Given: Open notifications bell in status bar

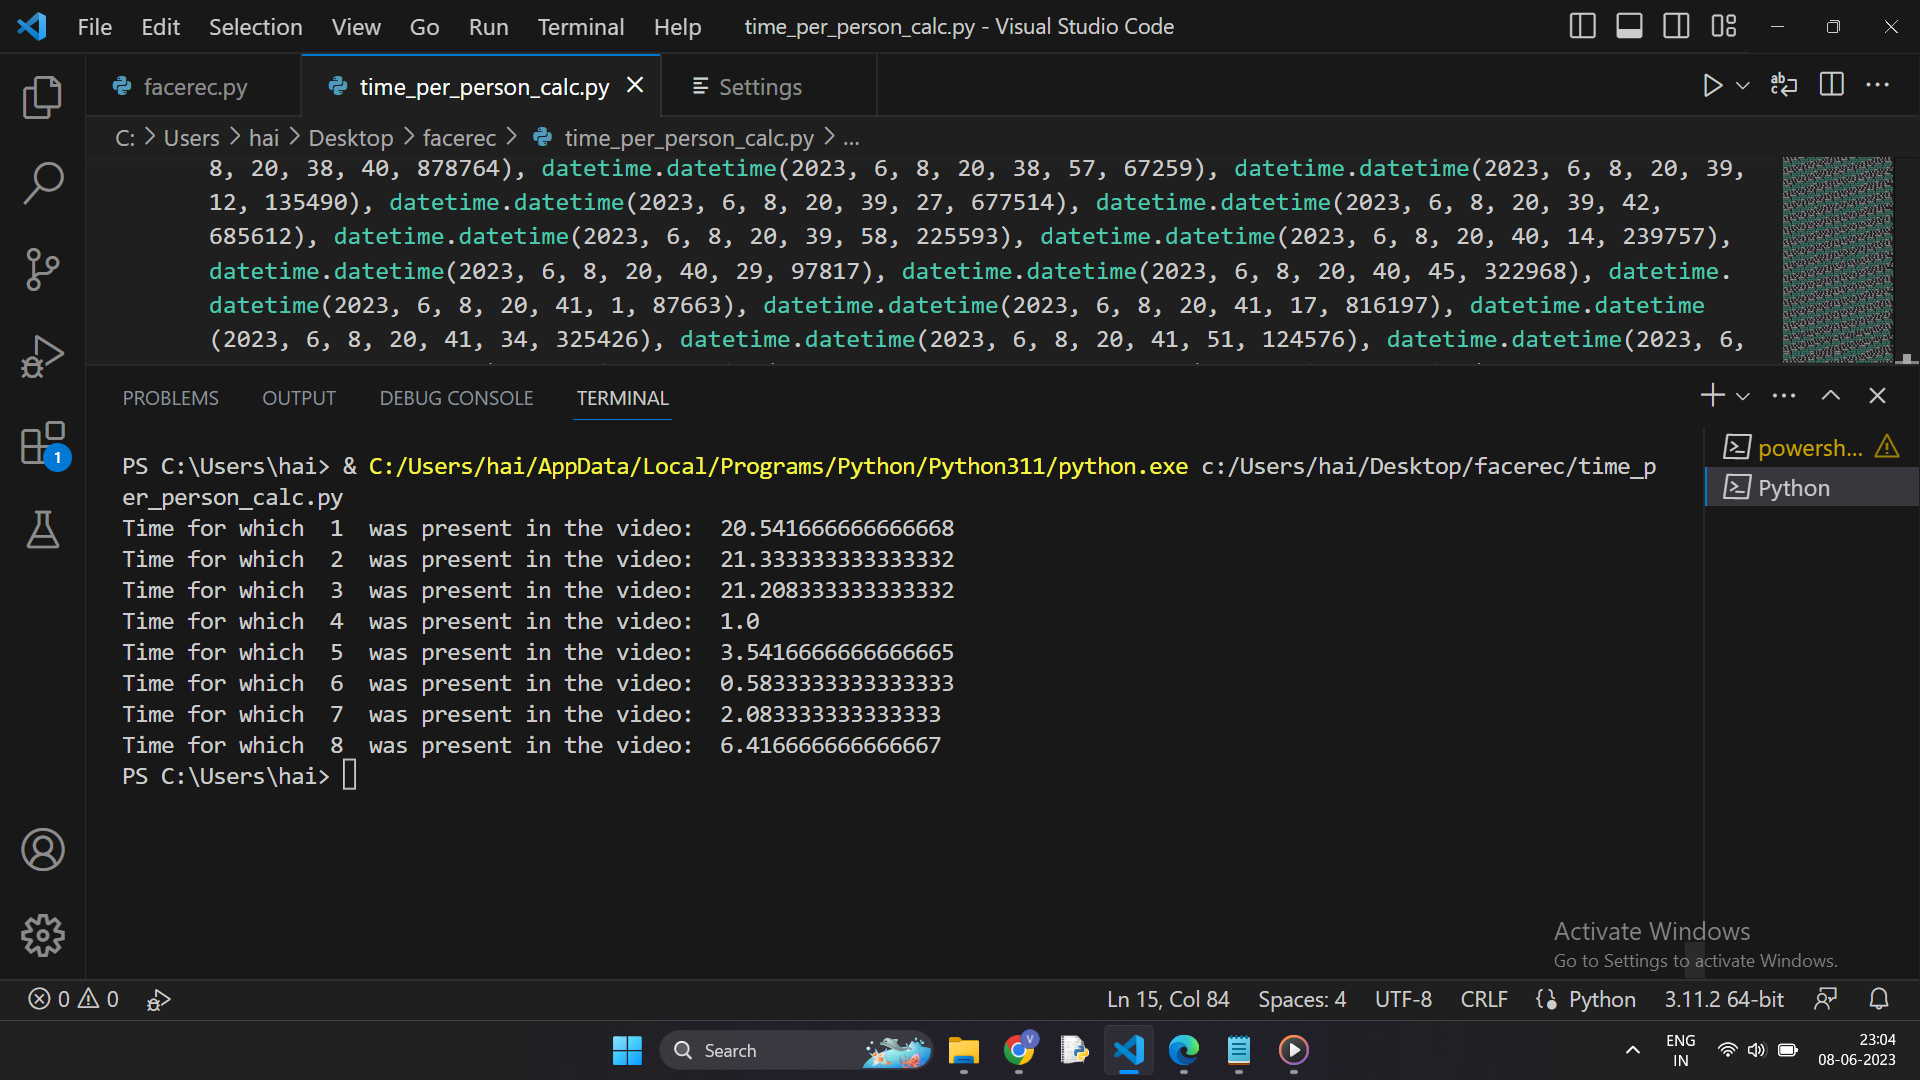Looking at the screenshot, I should coord(1879,999).
